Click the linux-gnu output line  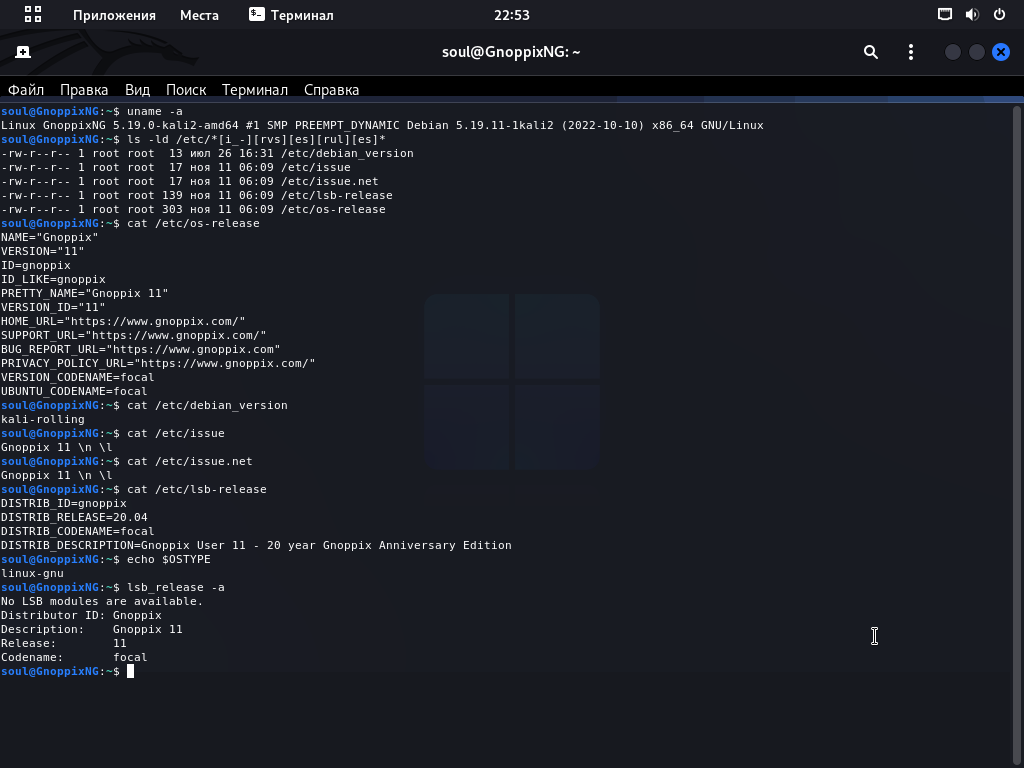32,573
